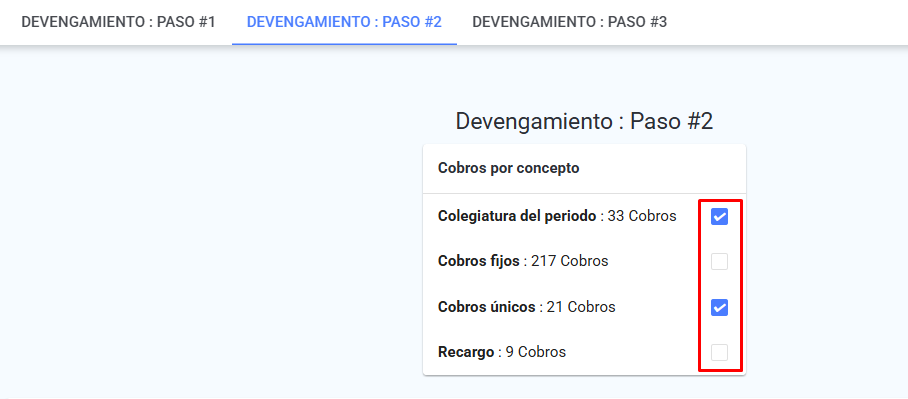This screenshot has width=908, height=399.
Task: Click the word Devengamiento in page heading
Action: click(x=533, y=122)
